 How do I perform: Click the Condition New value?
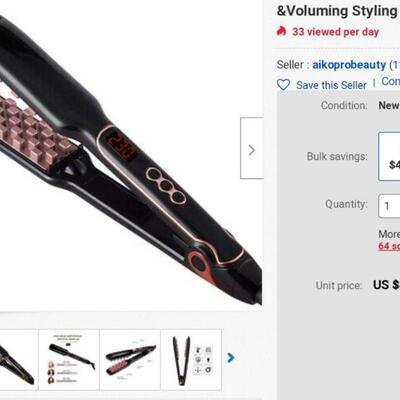(389, 105)
